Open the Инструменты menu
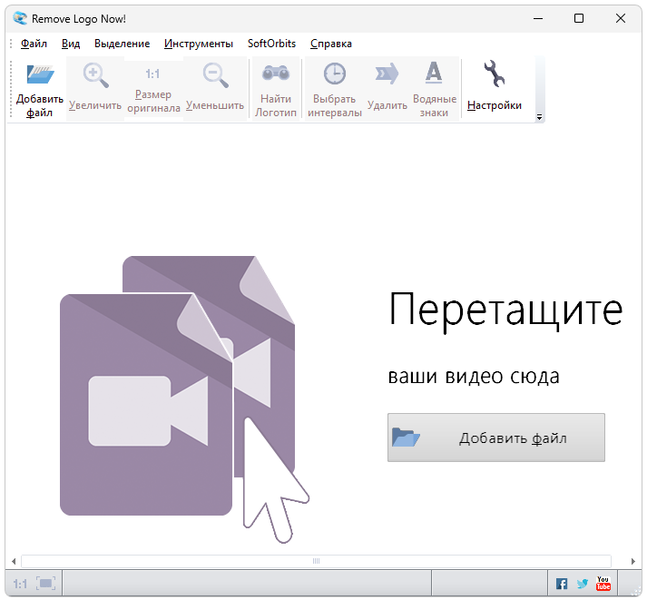Screen dimensions: 647x600 (x=198, y=43)
